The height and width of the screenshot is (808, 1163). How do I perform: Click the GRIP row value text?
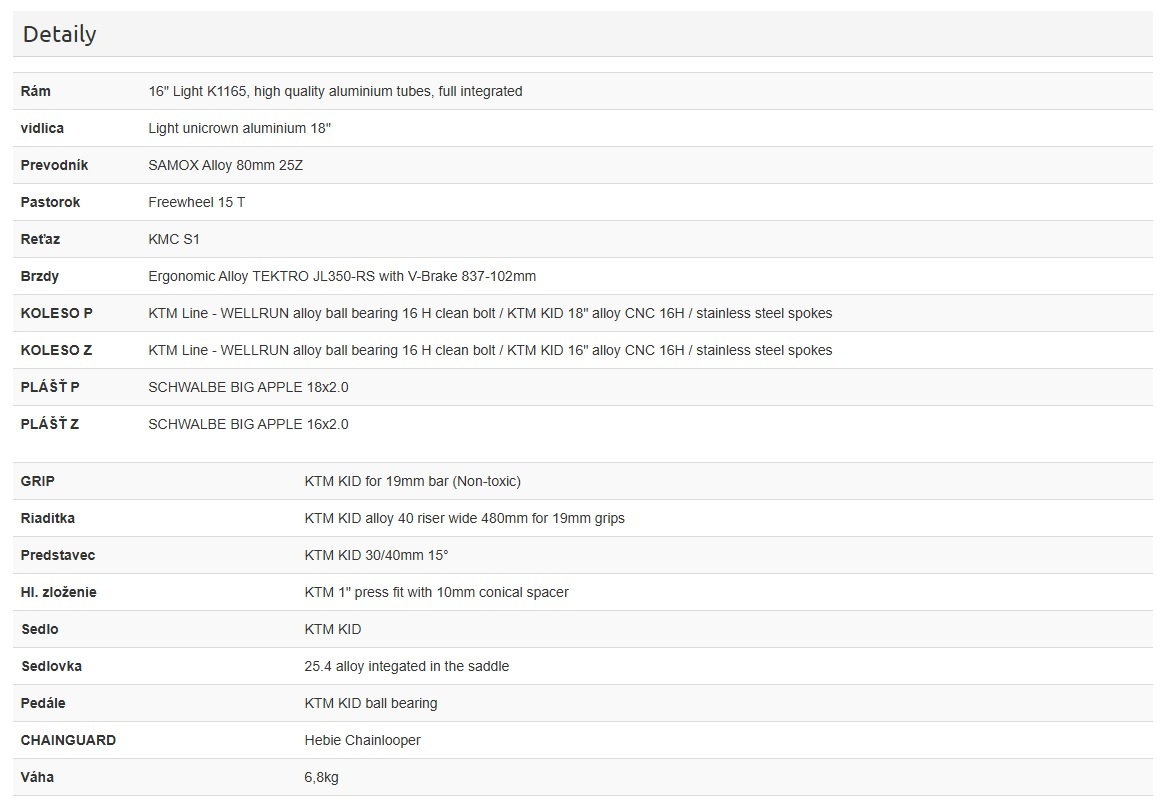[x=412, y=481]
